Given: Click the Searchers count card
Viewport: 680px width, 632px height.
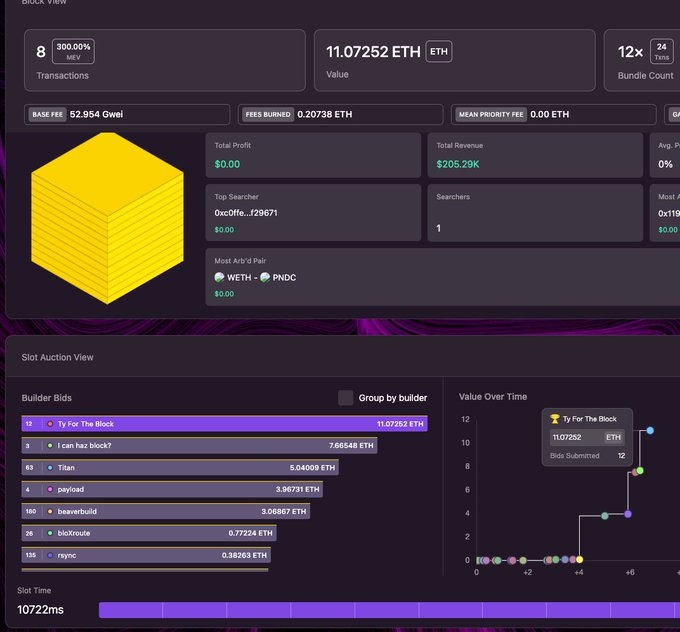Looking at the screenshot, I should click(535, 213).
